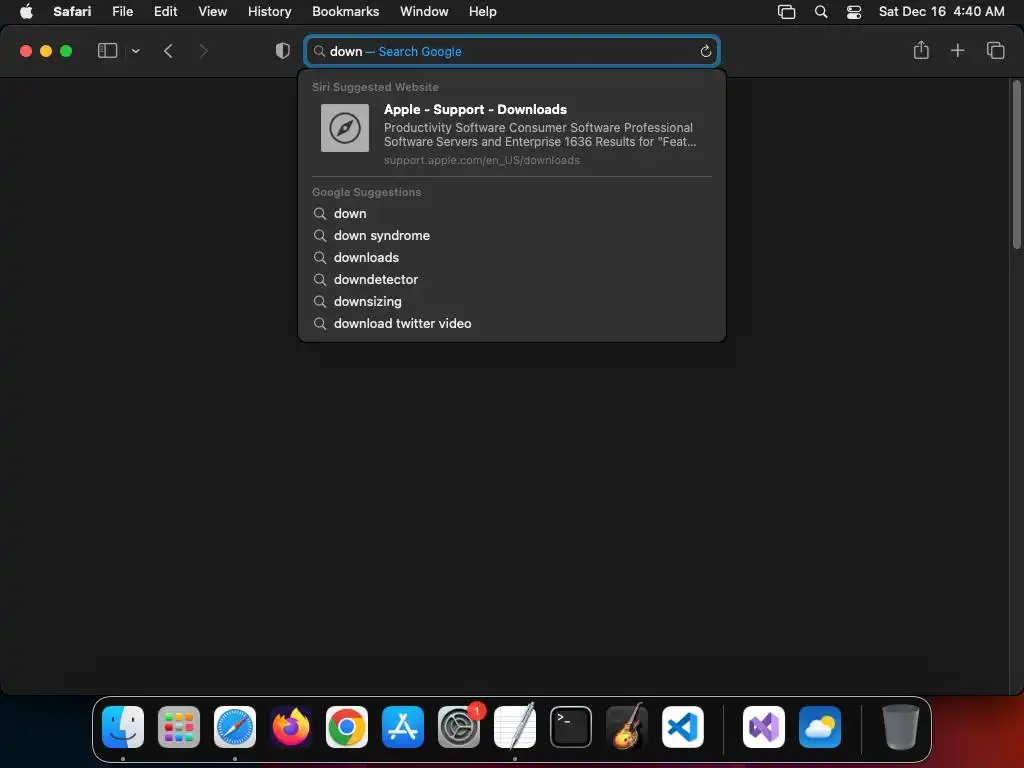Open the Share button in Safari toolbar
The width and height of the screenshot is (1024, 768).
click(x=921, y=50)
